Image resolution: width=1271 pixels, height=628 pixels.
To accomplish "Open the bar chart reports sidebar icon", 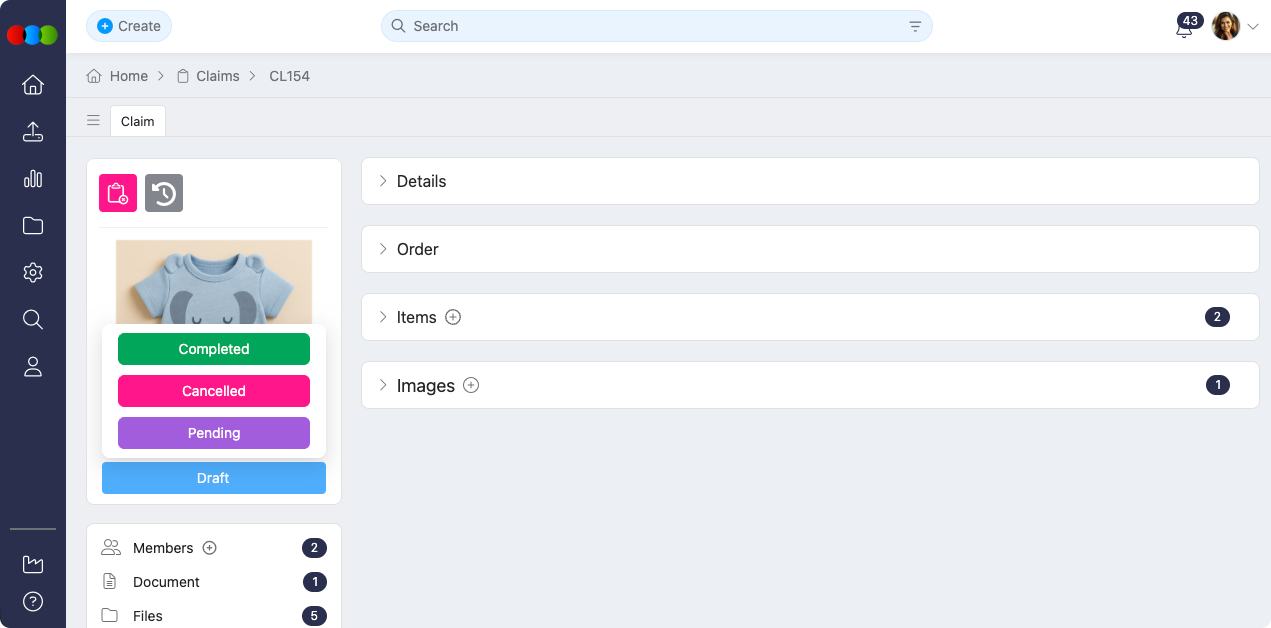I will 33,179.
